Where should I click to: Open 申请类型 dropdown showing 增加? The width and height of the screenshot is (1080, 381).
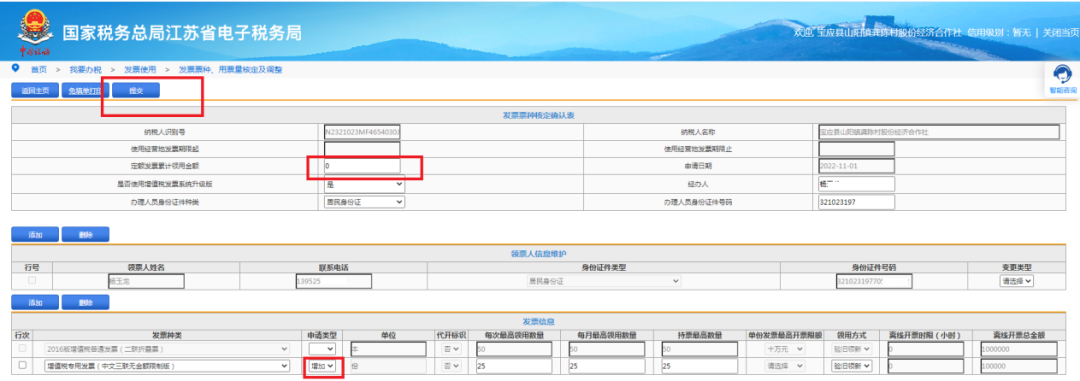point(322,367)
